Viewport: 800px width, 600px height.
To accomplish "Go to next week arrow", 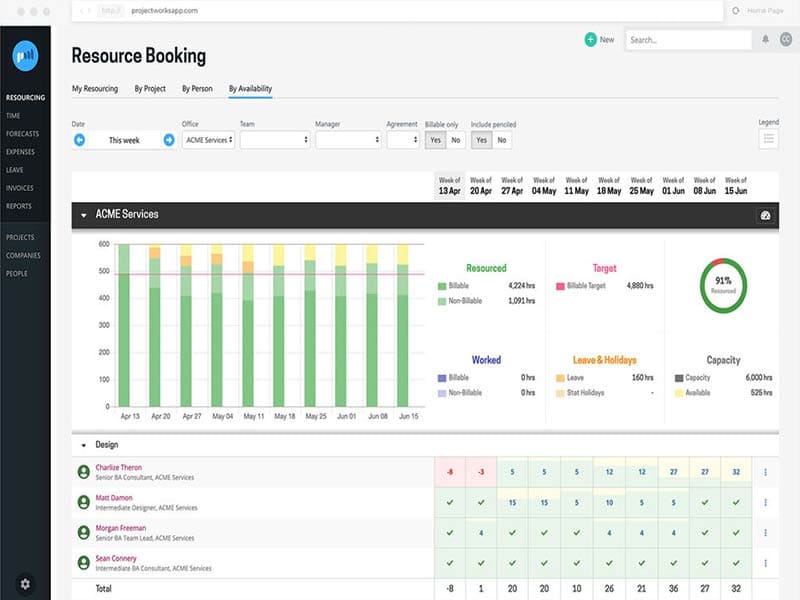I will [169, 140].
